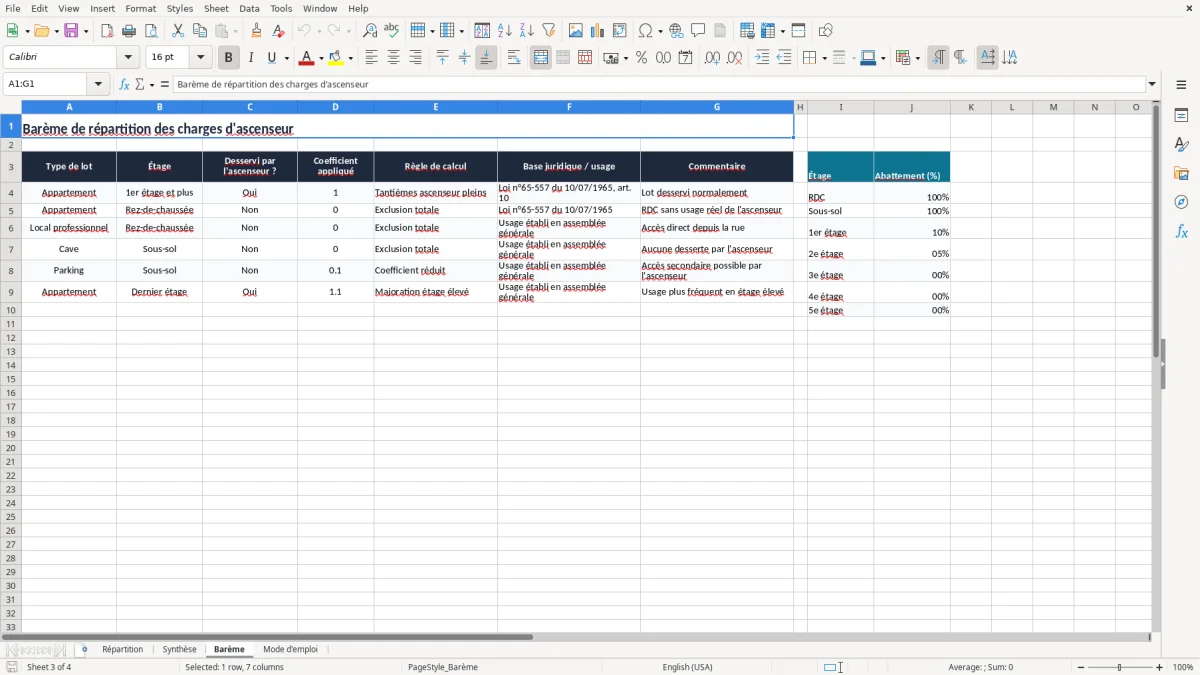Viewport: 1200px width, 675px height.
Task: Switch to the Synthèse sheet tab
Action: [180, 650]
